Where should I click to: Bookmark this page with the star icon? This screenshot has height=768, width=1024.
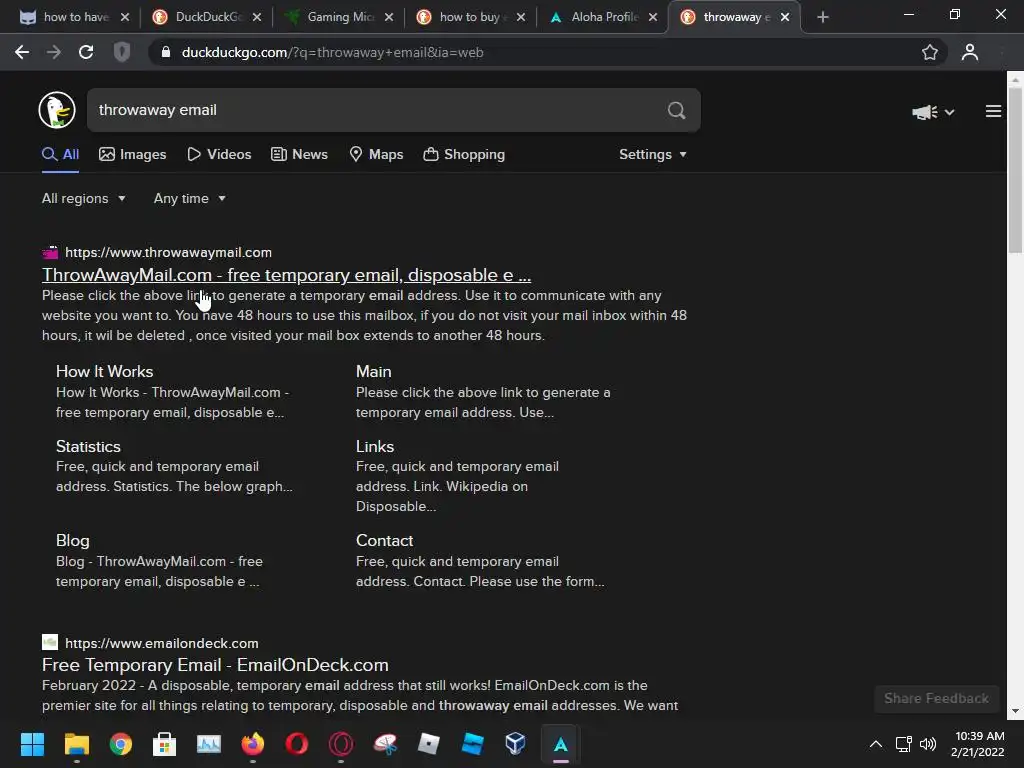click(x=929, y=52)
